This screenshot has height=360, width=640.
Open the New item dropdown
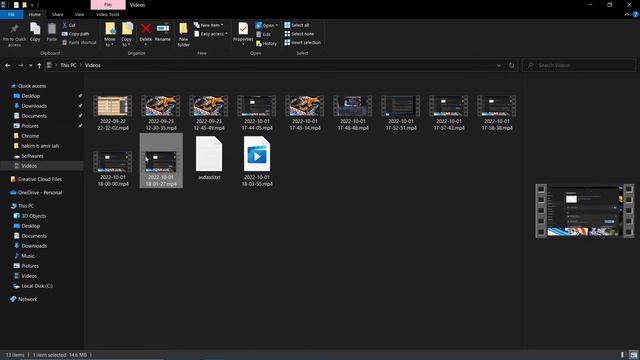pyautogui.click(x=209, y=25)
